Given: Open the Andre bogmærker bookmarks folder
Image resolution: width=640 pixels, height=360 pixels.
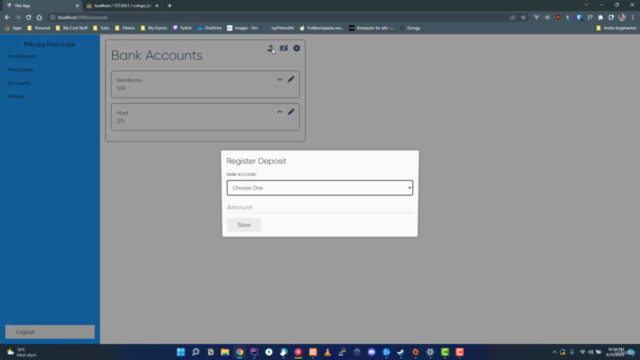Looking at the screenshot, I should [616, 28].
